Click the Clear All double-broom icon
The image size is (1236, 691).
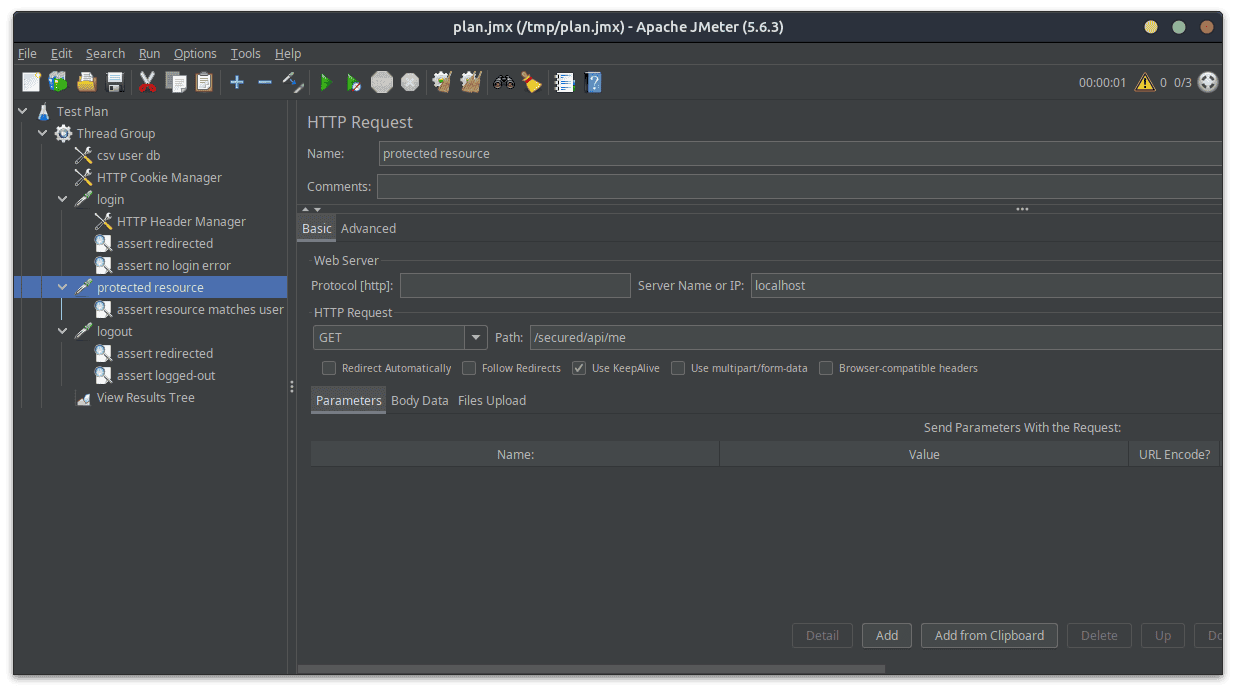tap(470, 83)
